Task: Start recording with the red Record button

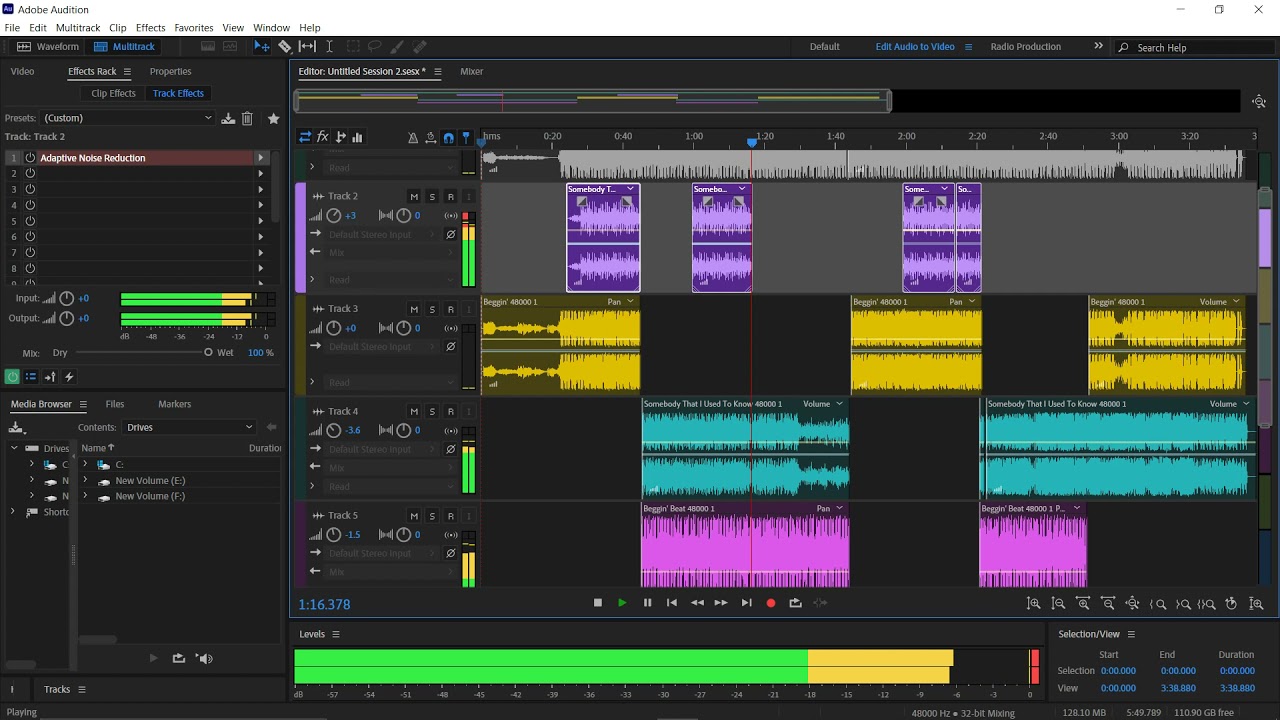Action: point(771,603)
